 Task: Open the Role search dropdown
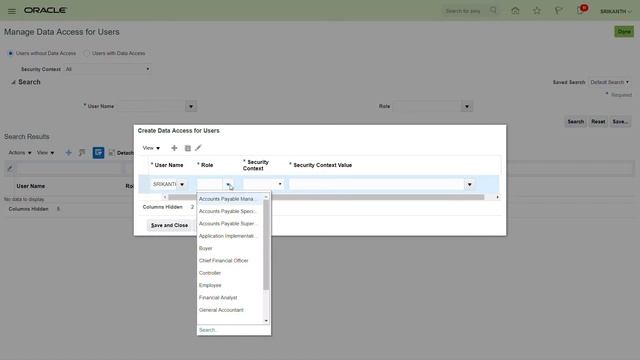tap(467, 107)
